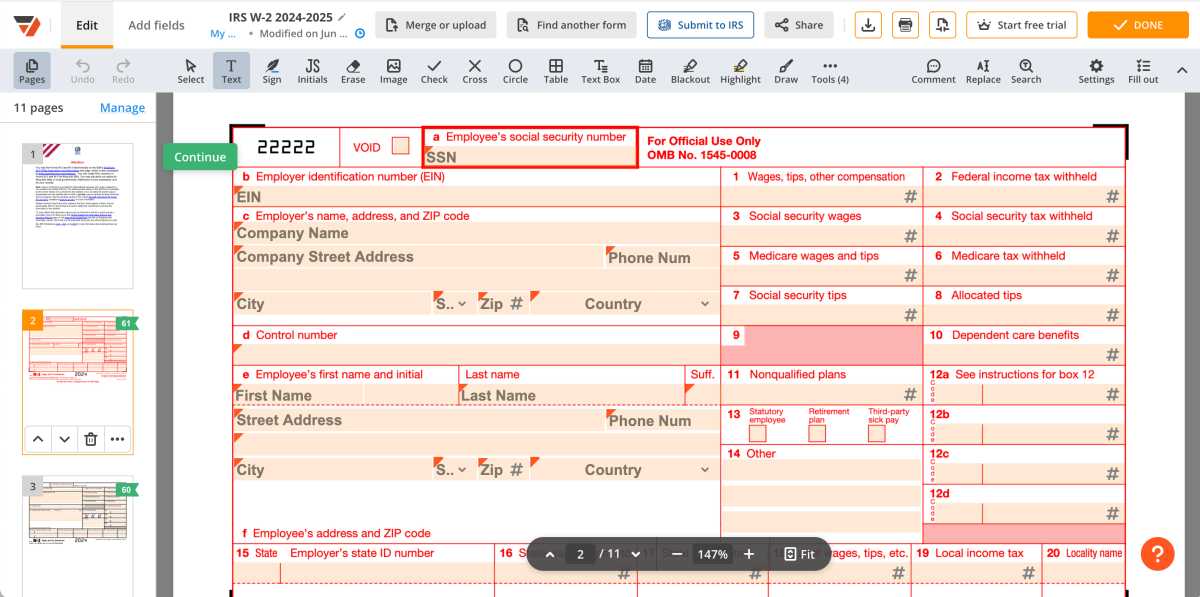This screenshot has width=1200, height=597.
Task: Open more options for page 2
Action: 118,438
